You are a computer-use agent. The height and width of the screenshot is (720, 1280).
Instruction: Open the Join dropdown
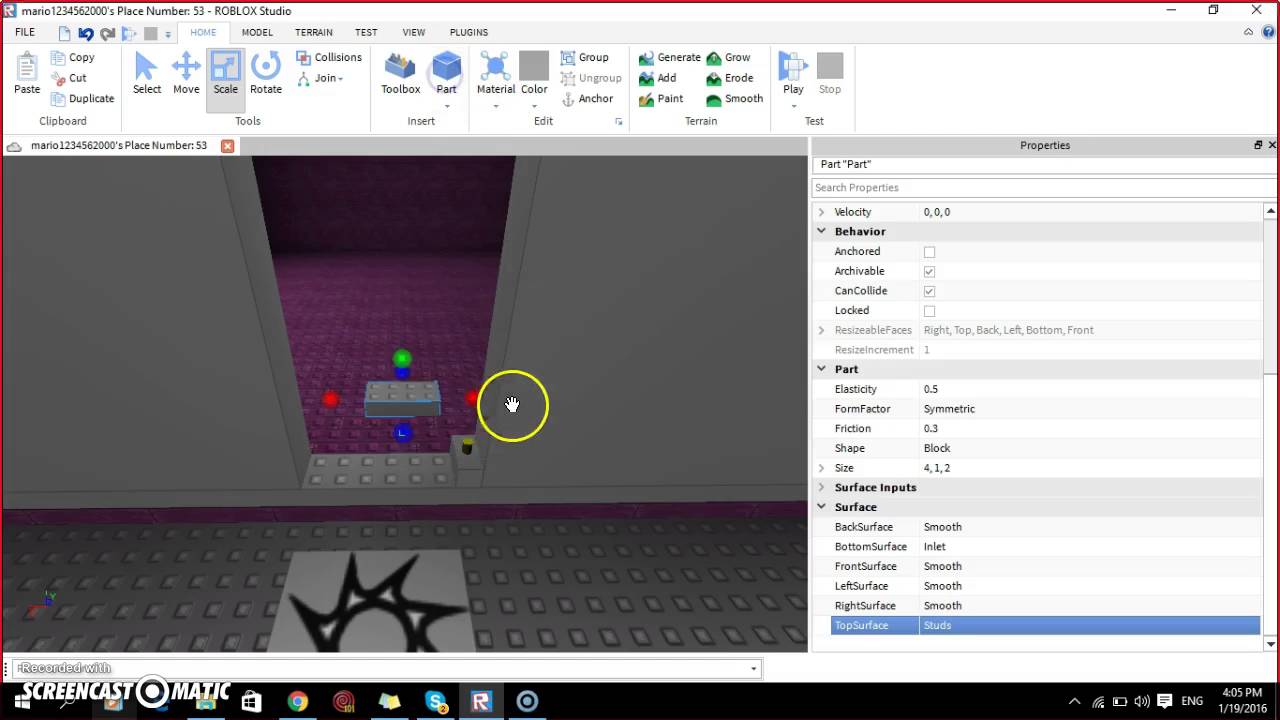[320, 78]
